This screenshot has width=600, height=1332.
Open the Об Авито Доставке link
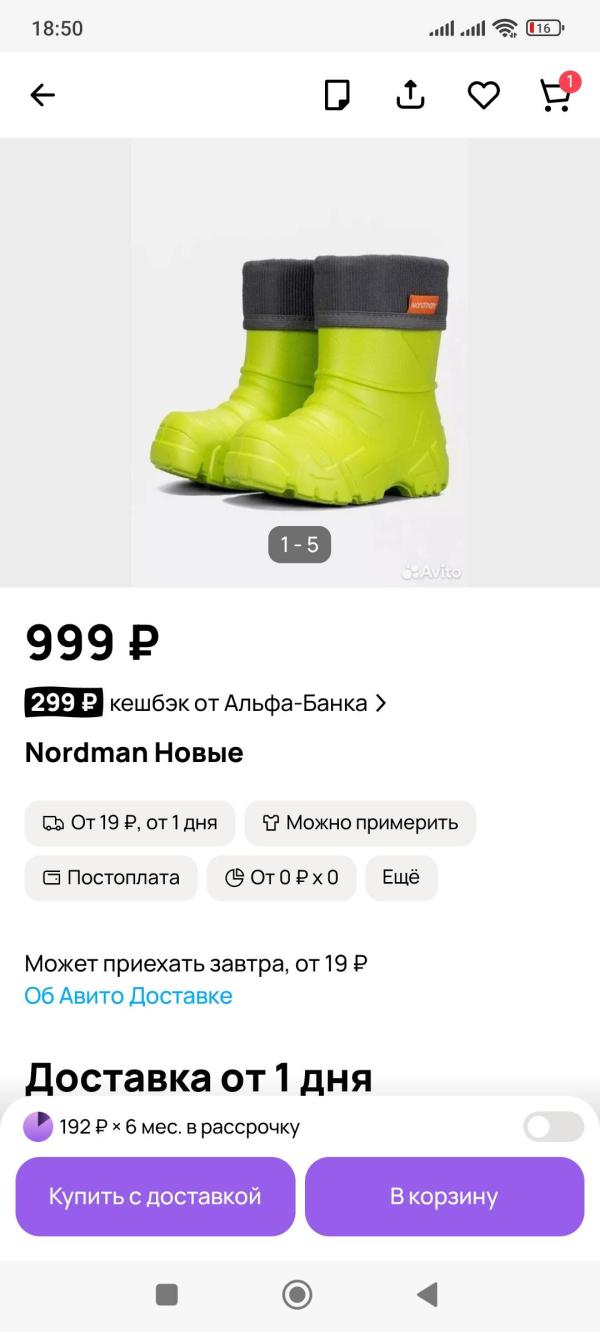coord(128,996)
